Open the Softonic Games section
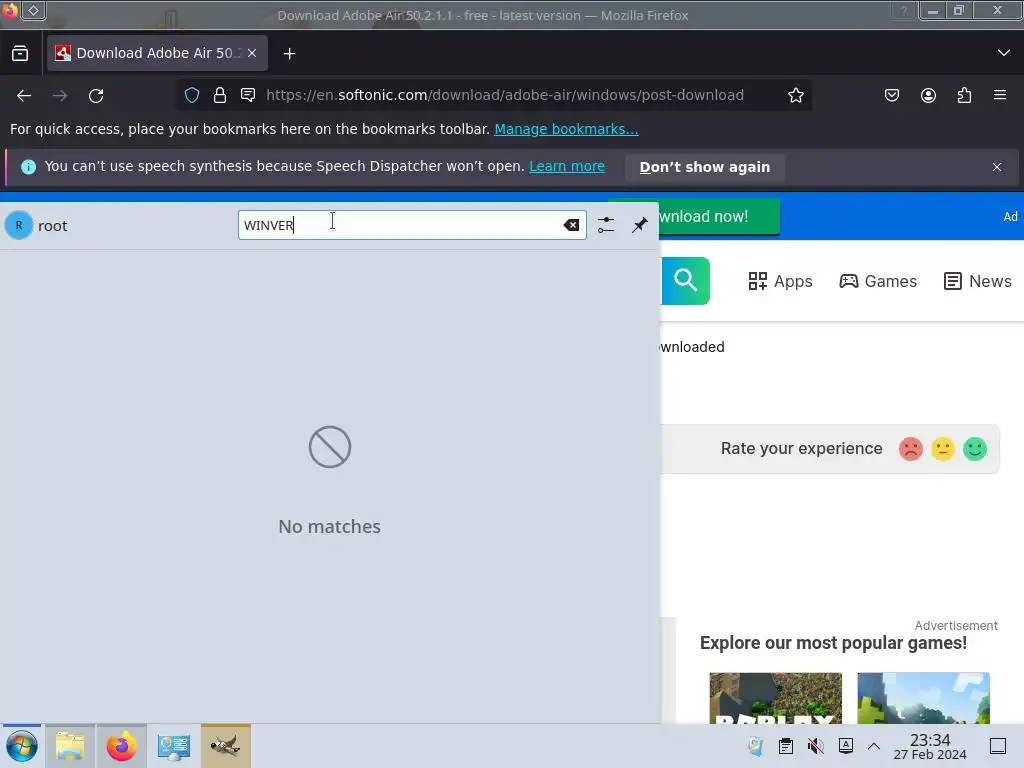The width and height of the screenshot is (1024, 768). (x=878, y=281)
